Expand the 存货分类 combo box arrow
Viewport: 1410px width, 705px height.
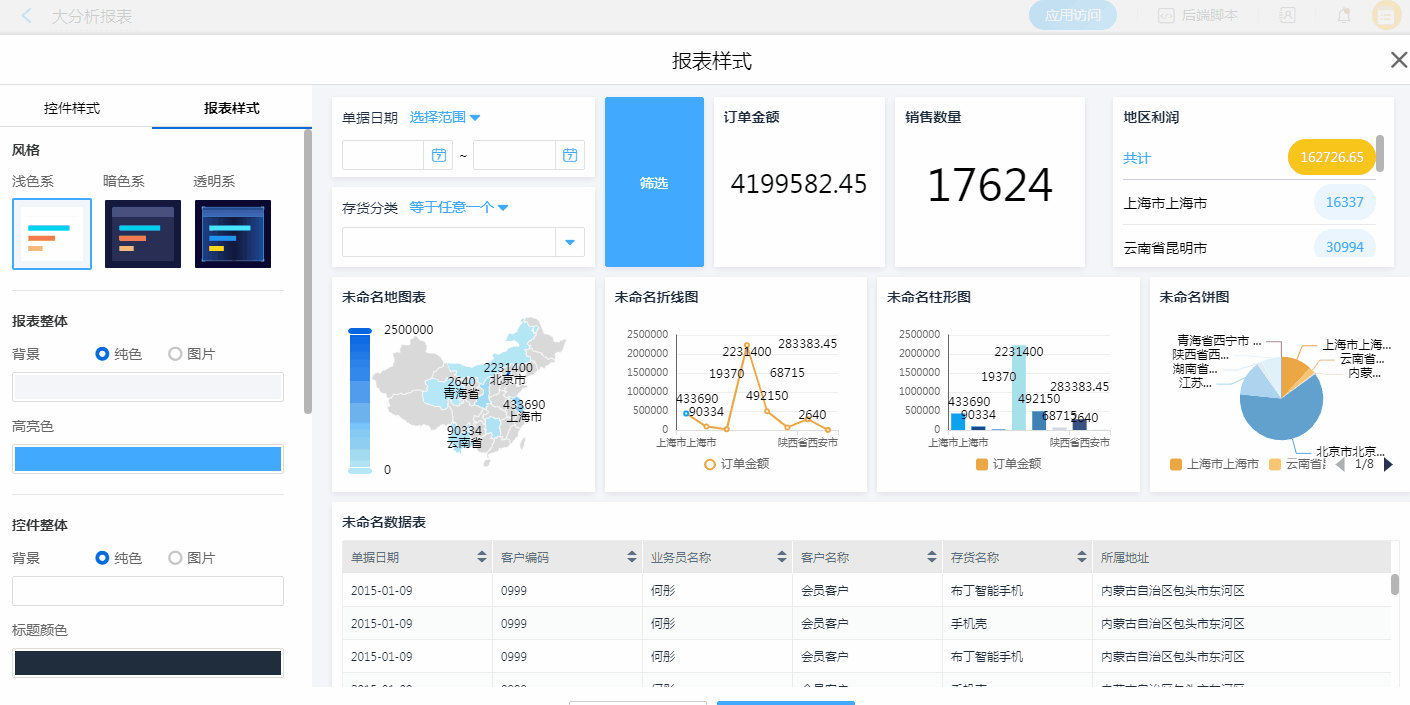[x=570, y=242]
